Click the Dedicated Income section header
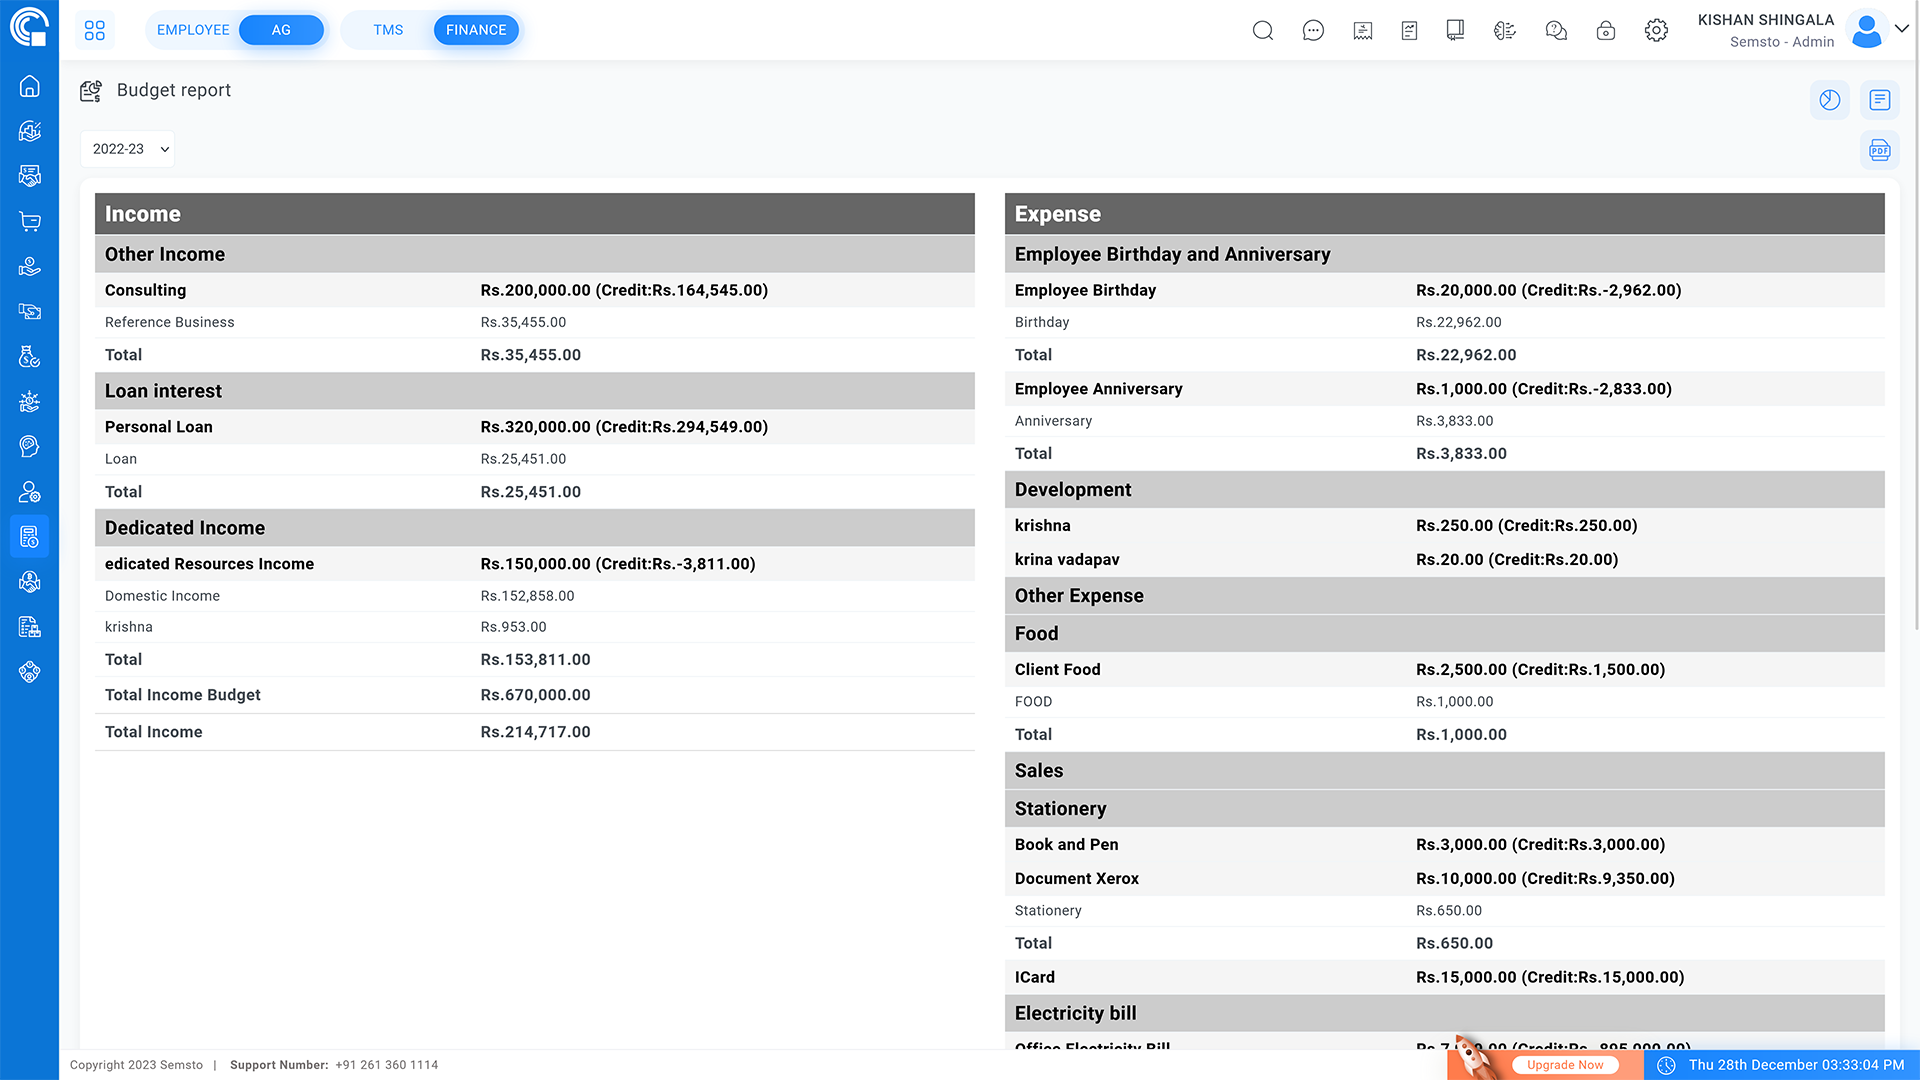Image resolution: width=1920 pixels, height=1080 pixels. (535, 528)
